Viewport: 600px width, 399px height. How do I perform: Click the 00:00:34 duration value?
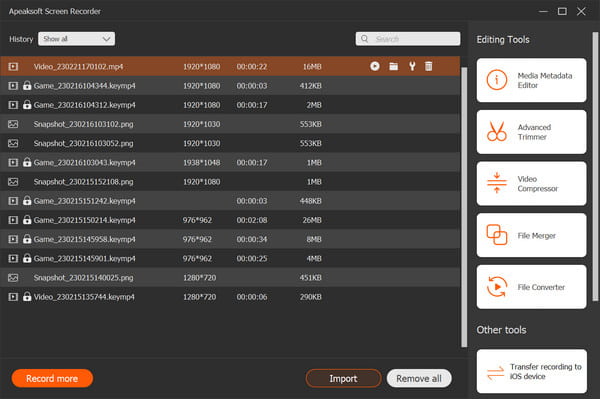(252, 239)
